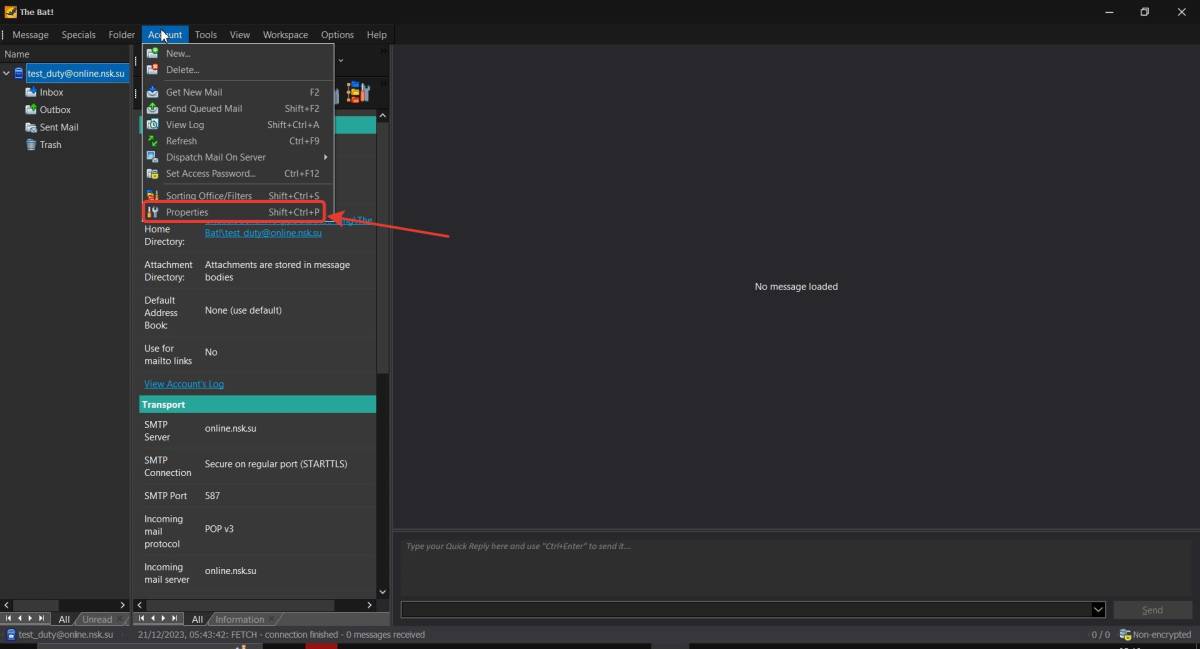Open the quick reply recipient dropdown
1200x649 pixels.
(x=1098, y=610)
